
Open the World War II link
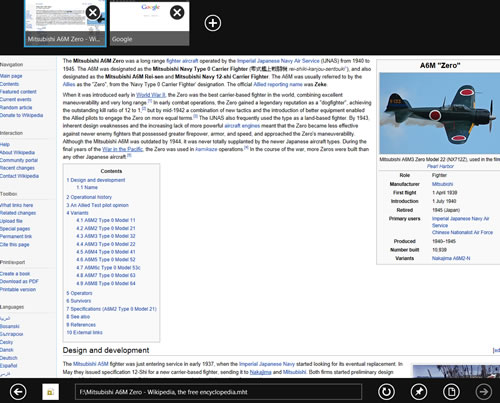click(x=151, y=95)
